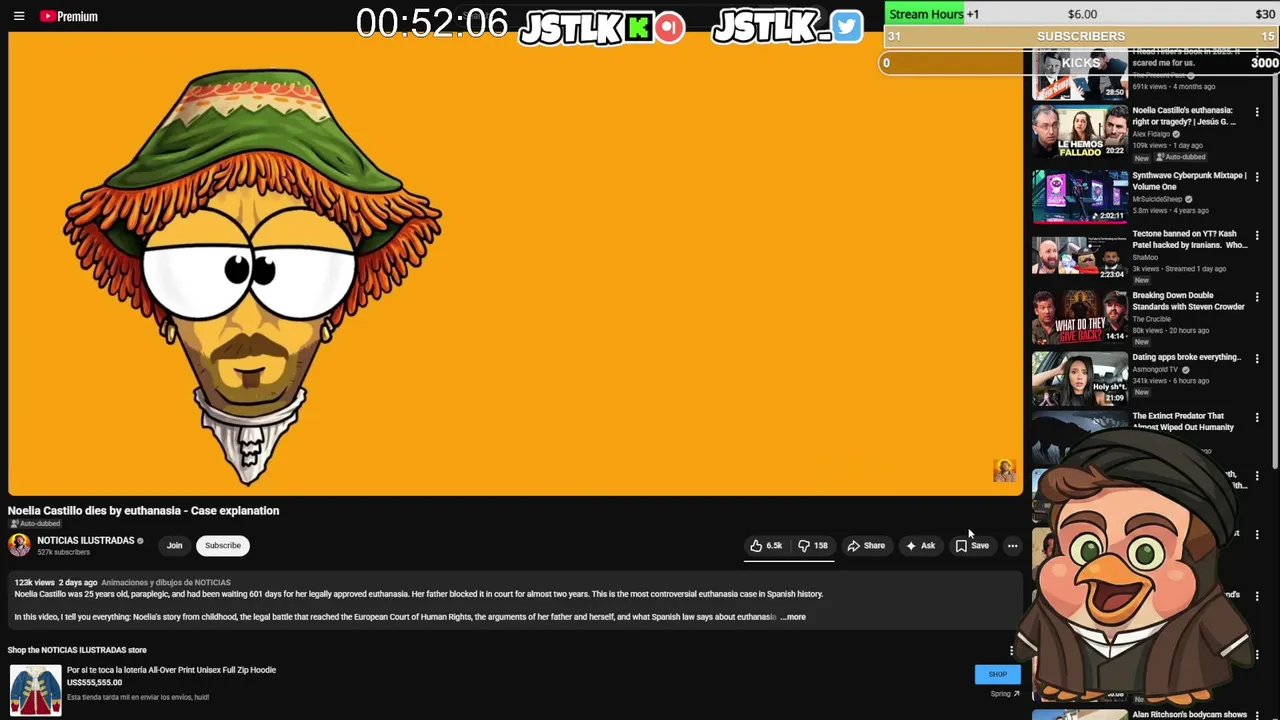1280x720 pixels.
Task: Click the channel watermark in video corner
Action: [x=1004, y=470]
